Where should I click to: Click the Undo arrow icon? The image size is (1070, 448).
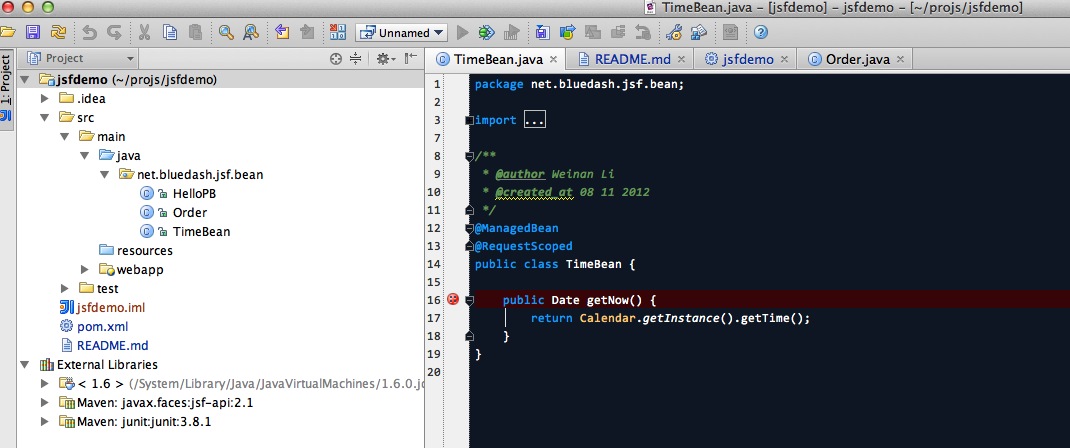[x=89, y=32]
